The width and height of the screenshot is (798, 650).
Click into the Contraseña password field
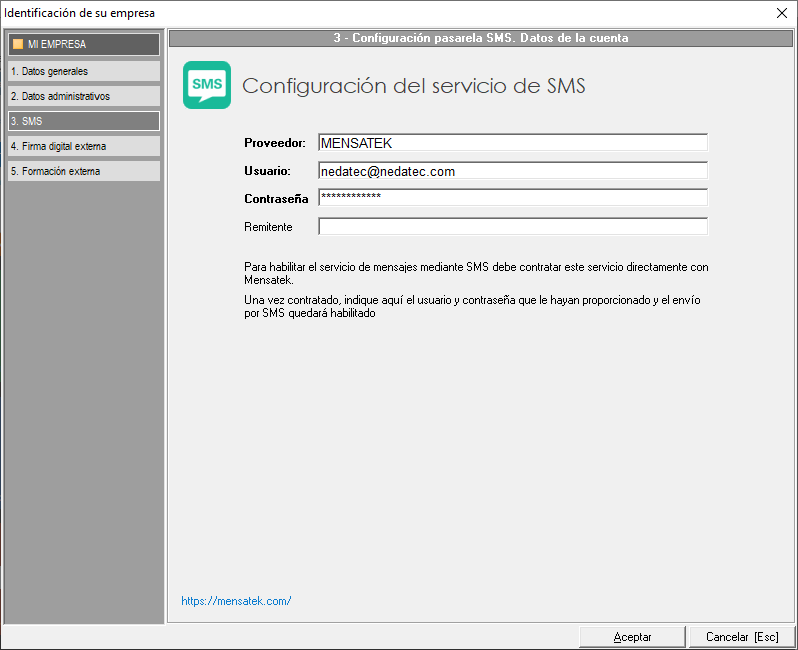coord(512,198)
